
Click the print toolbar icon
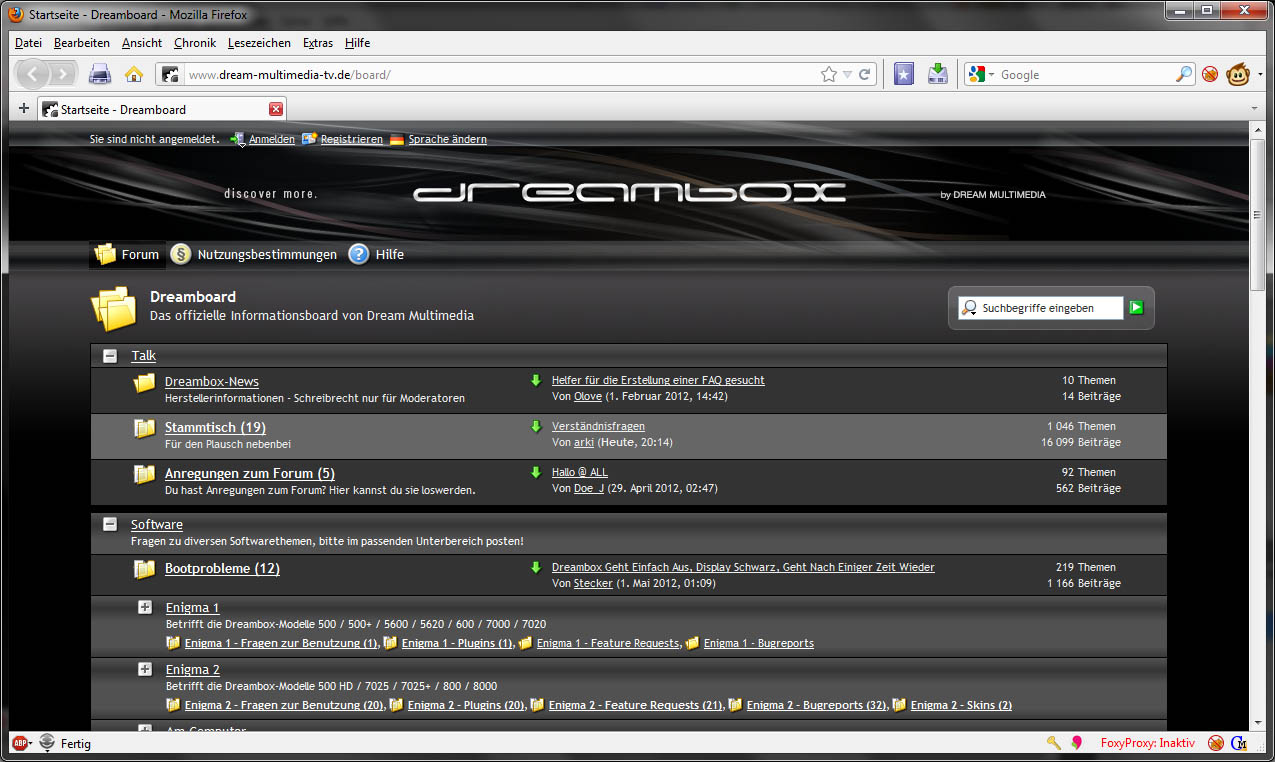[x=100, y=74]
